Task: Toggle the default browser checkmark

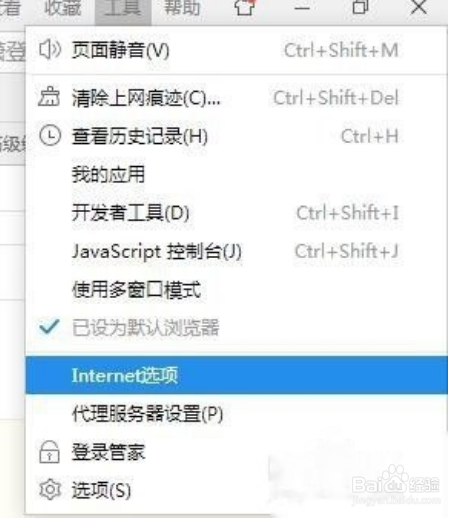Action: tap(49, 326)
